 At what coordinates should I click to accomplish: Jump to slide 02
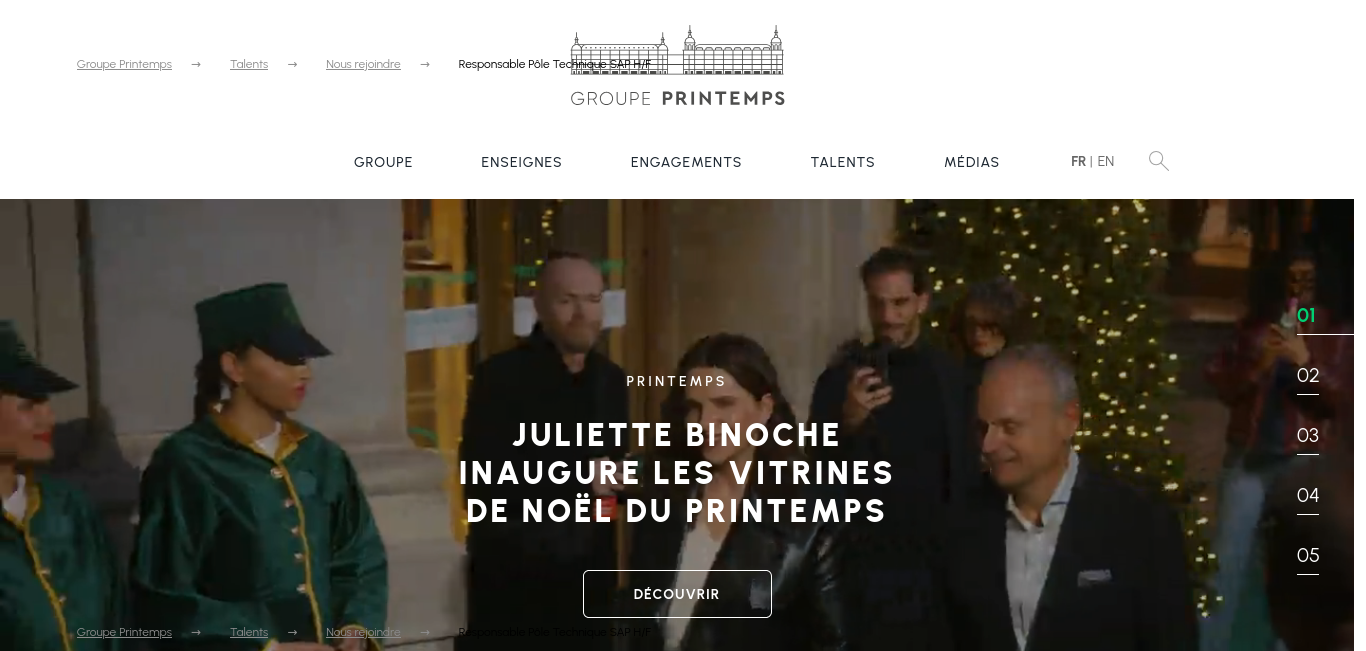[1308, 376]
